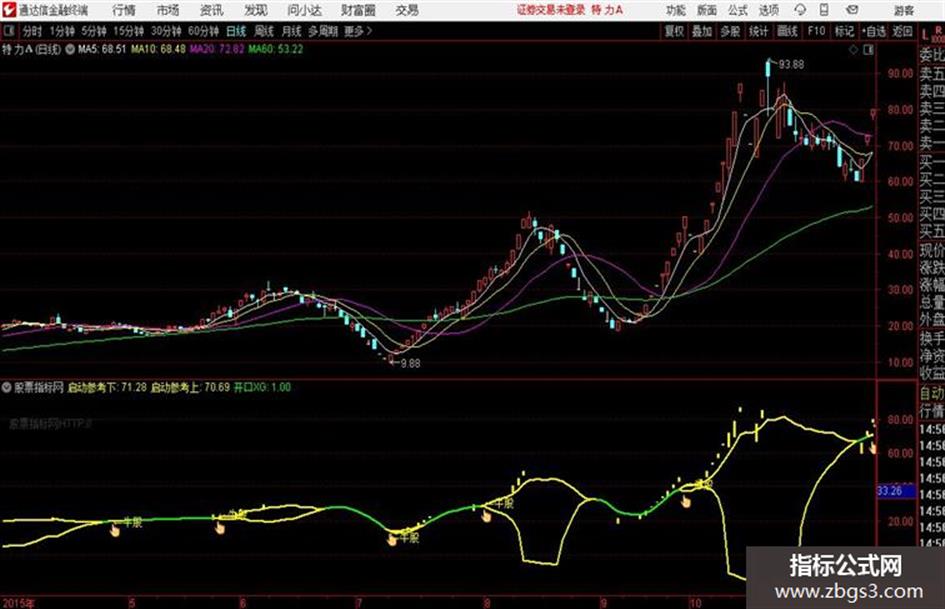Select the 周线 weekly chart tab

tap(263, 31)
